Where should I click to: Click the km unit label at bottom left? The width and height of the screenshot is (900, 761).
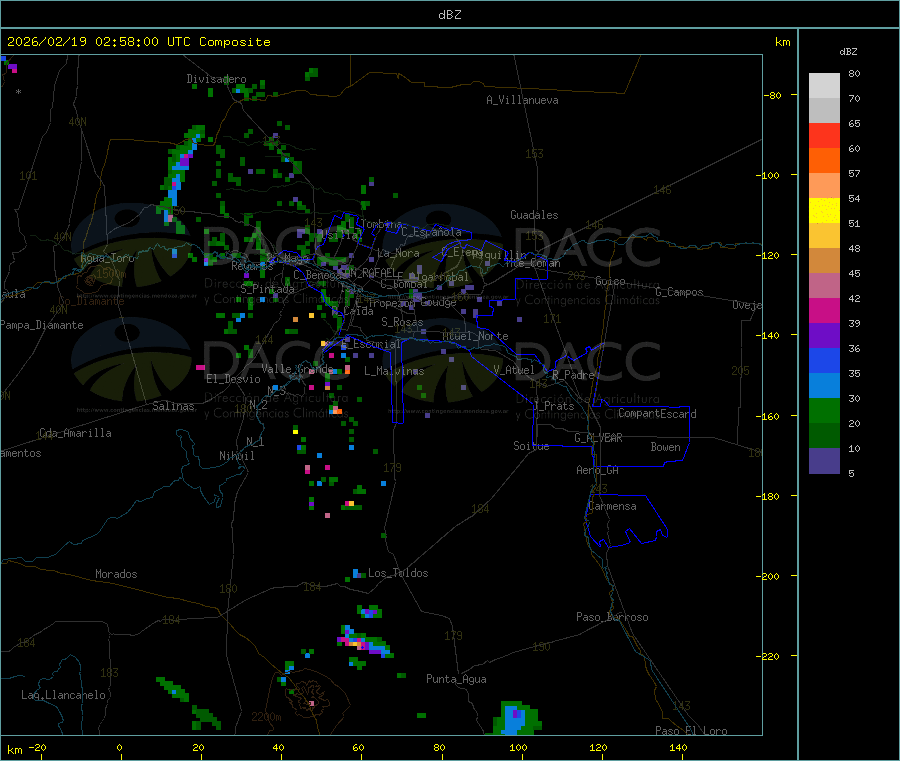[x=14, y=750]
